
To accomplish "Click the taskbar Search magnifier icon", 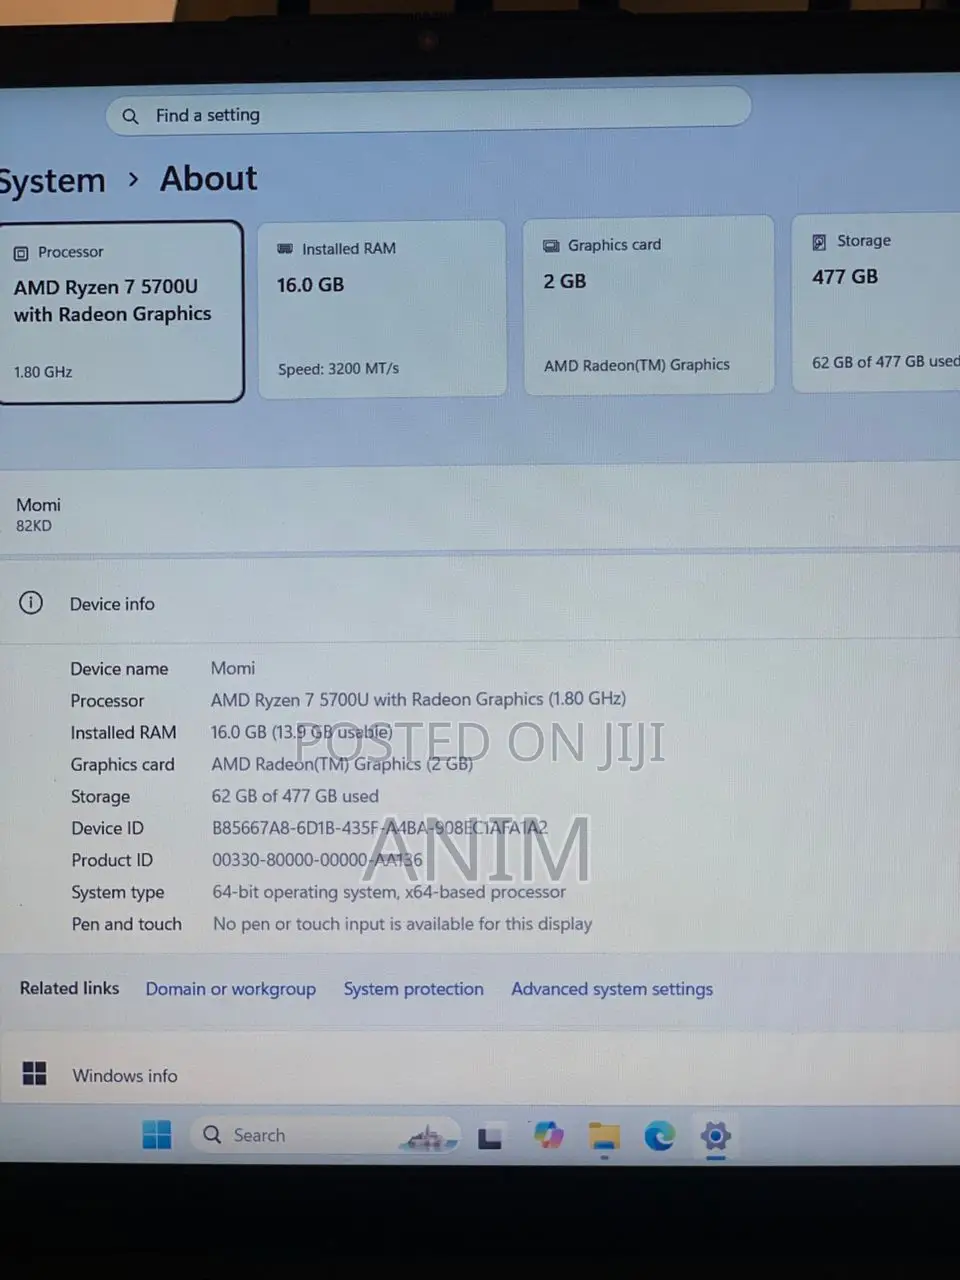I will tap(212, 1134).
